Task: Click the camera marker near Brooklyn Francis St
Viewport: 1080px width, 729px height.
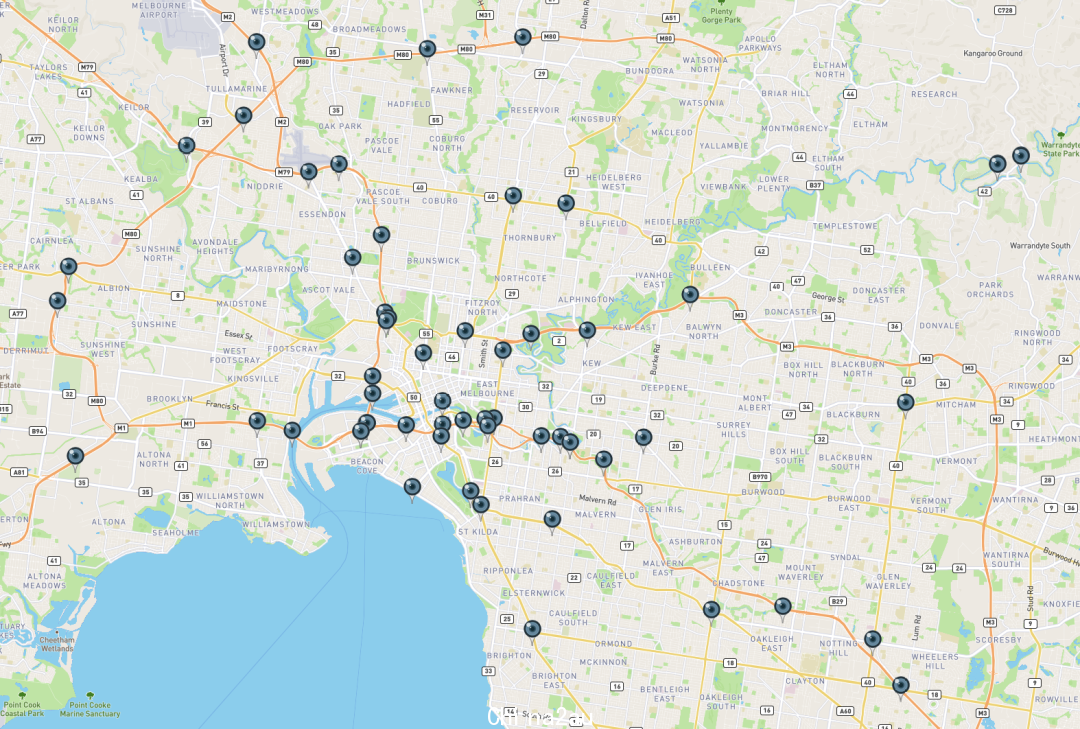Action: click(257, 422)
